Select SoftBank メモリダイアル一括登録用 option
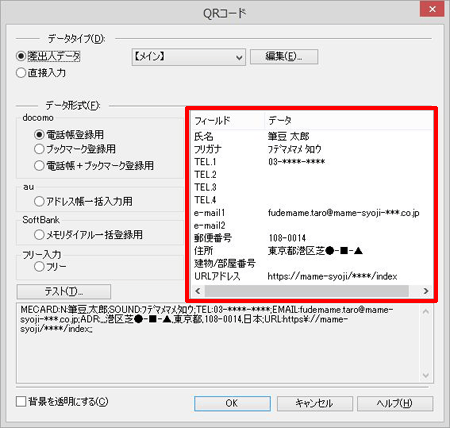The height and width of the screenshot is (428, 470). pos(39,235)
